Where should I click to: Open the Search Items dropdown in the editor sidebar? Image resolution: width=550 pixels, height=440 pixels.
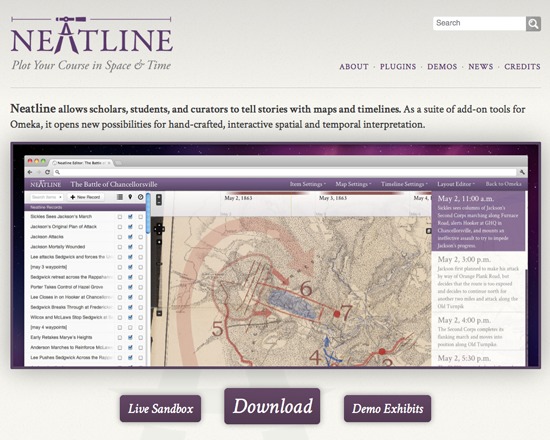pyautogui.click(x=46, y=197)
